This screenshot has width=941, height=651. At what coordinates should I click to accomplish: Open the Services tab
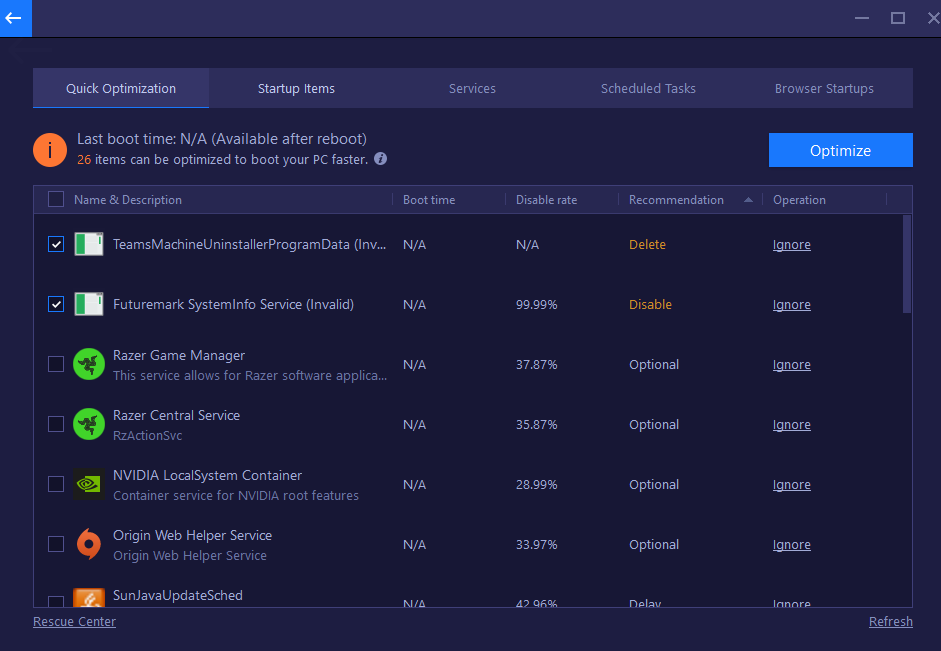pos(472,88)
